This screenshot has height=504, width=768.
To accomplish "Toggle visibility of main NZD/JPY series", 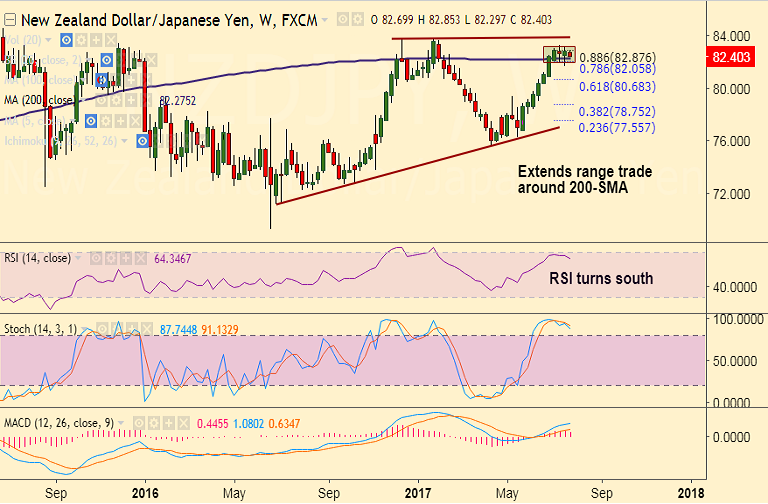I will 343,20.
